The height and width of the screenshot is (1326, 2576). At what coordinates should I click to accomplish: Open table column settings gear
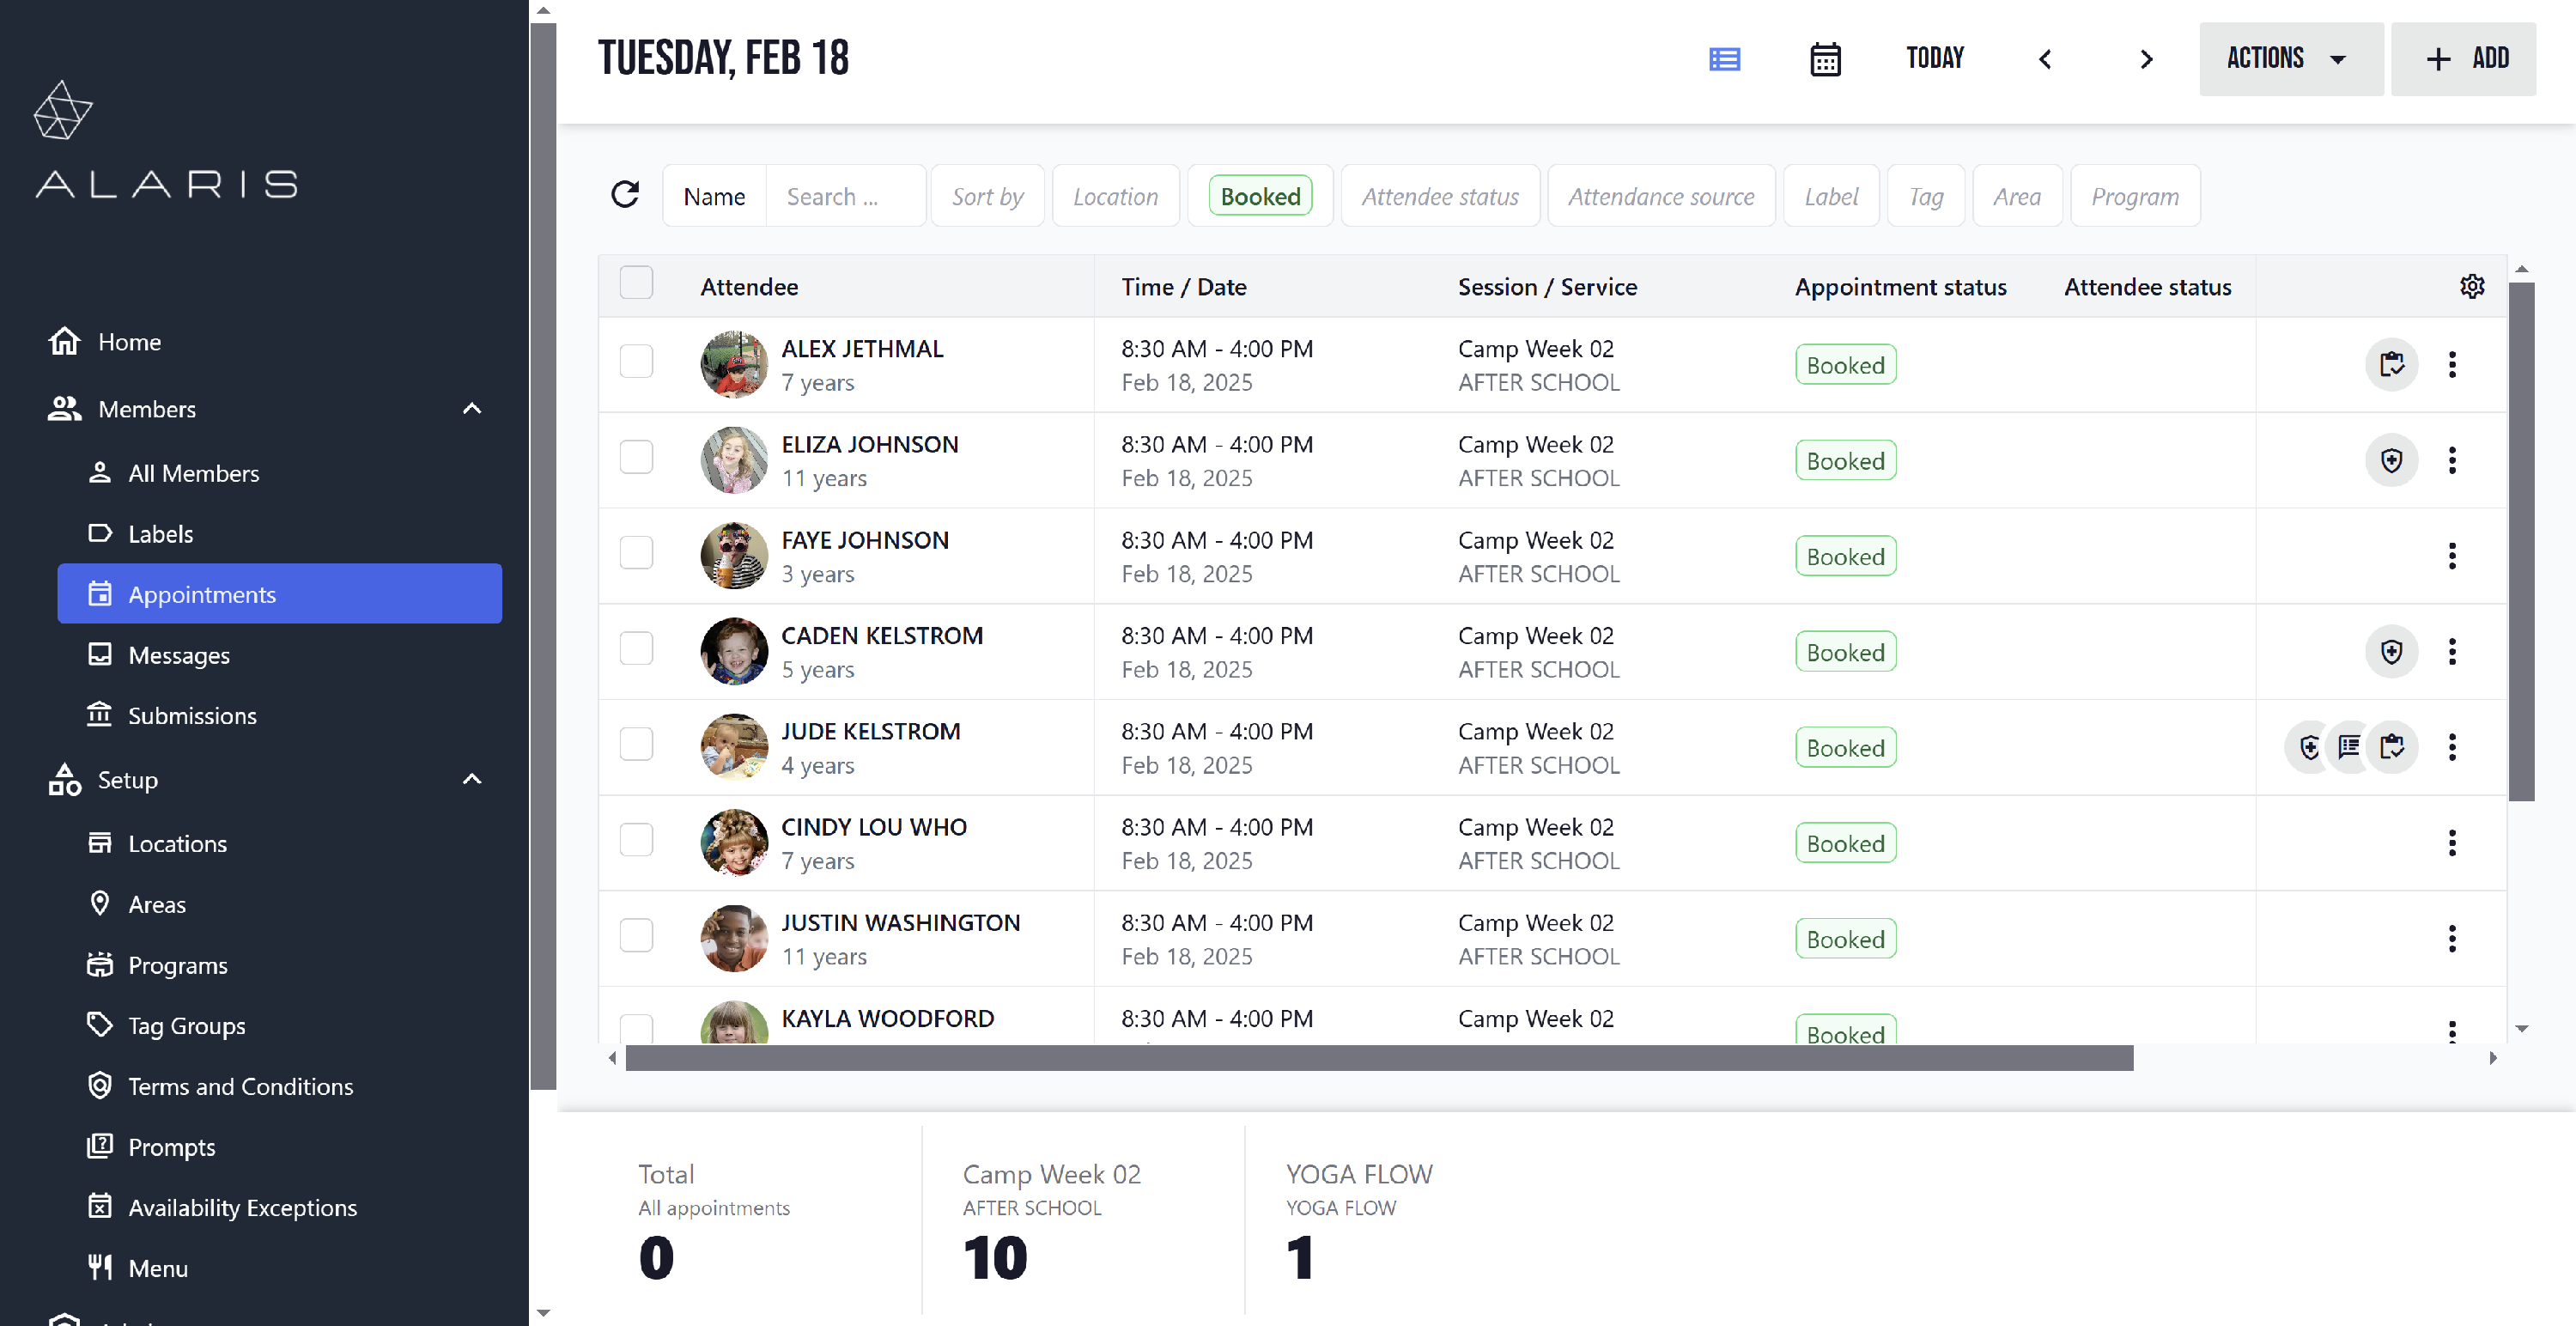[x=2472, y=286]
